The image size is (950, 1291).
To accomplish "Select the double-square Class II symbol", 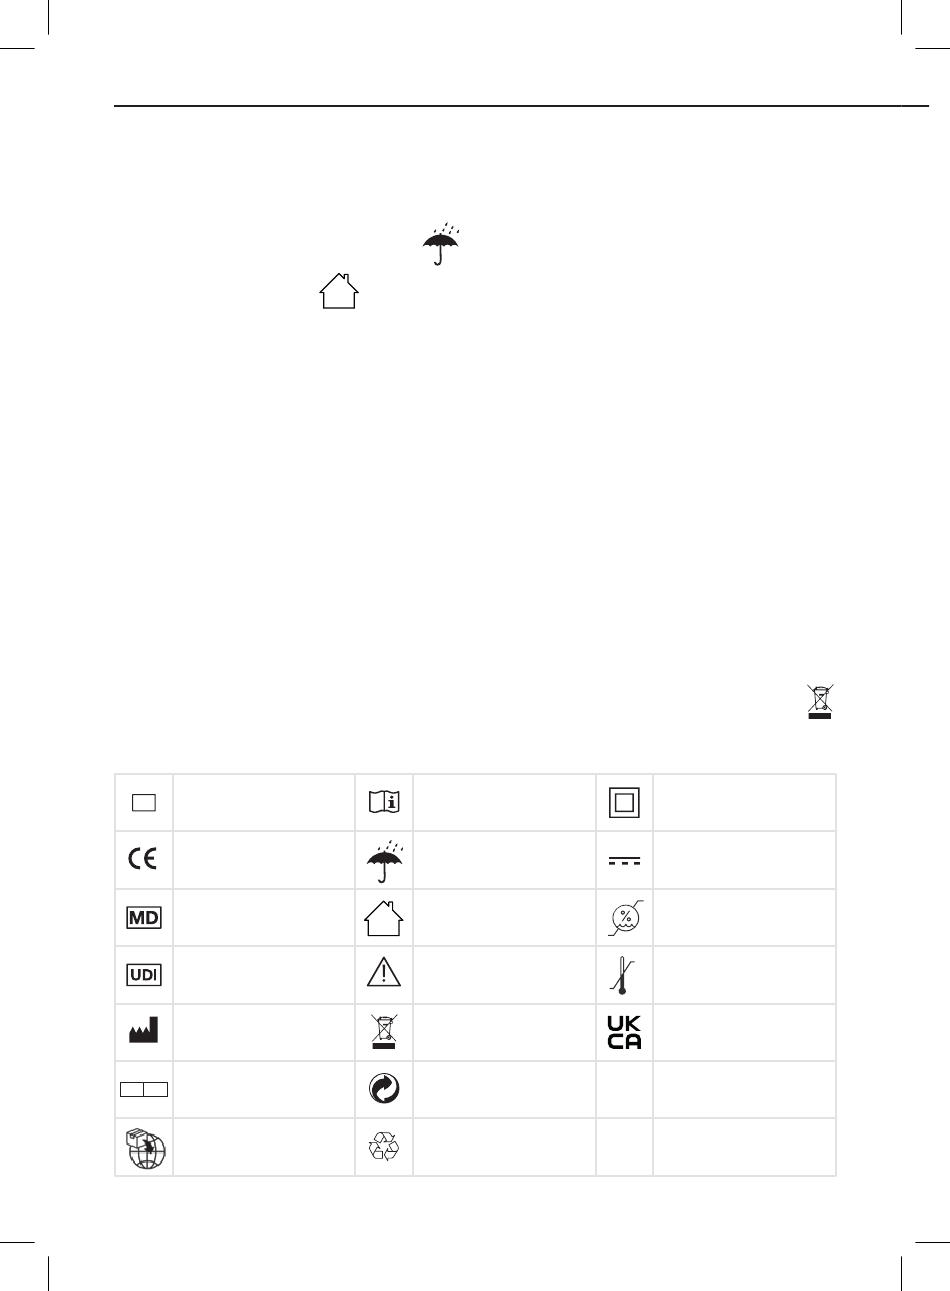I will [625, 802].
